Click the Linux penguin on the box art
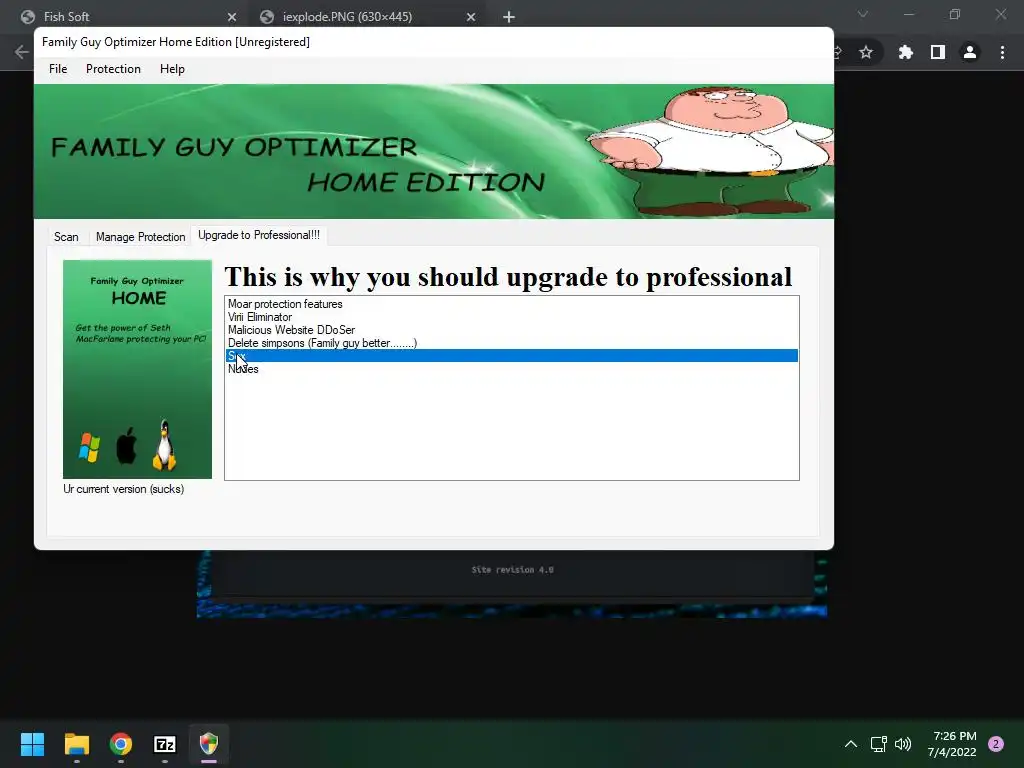The image size is (1024, 768). pos(164,445)
